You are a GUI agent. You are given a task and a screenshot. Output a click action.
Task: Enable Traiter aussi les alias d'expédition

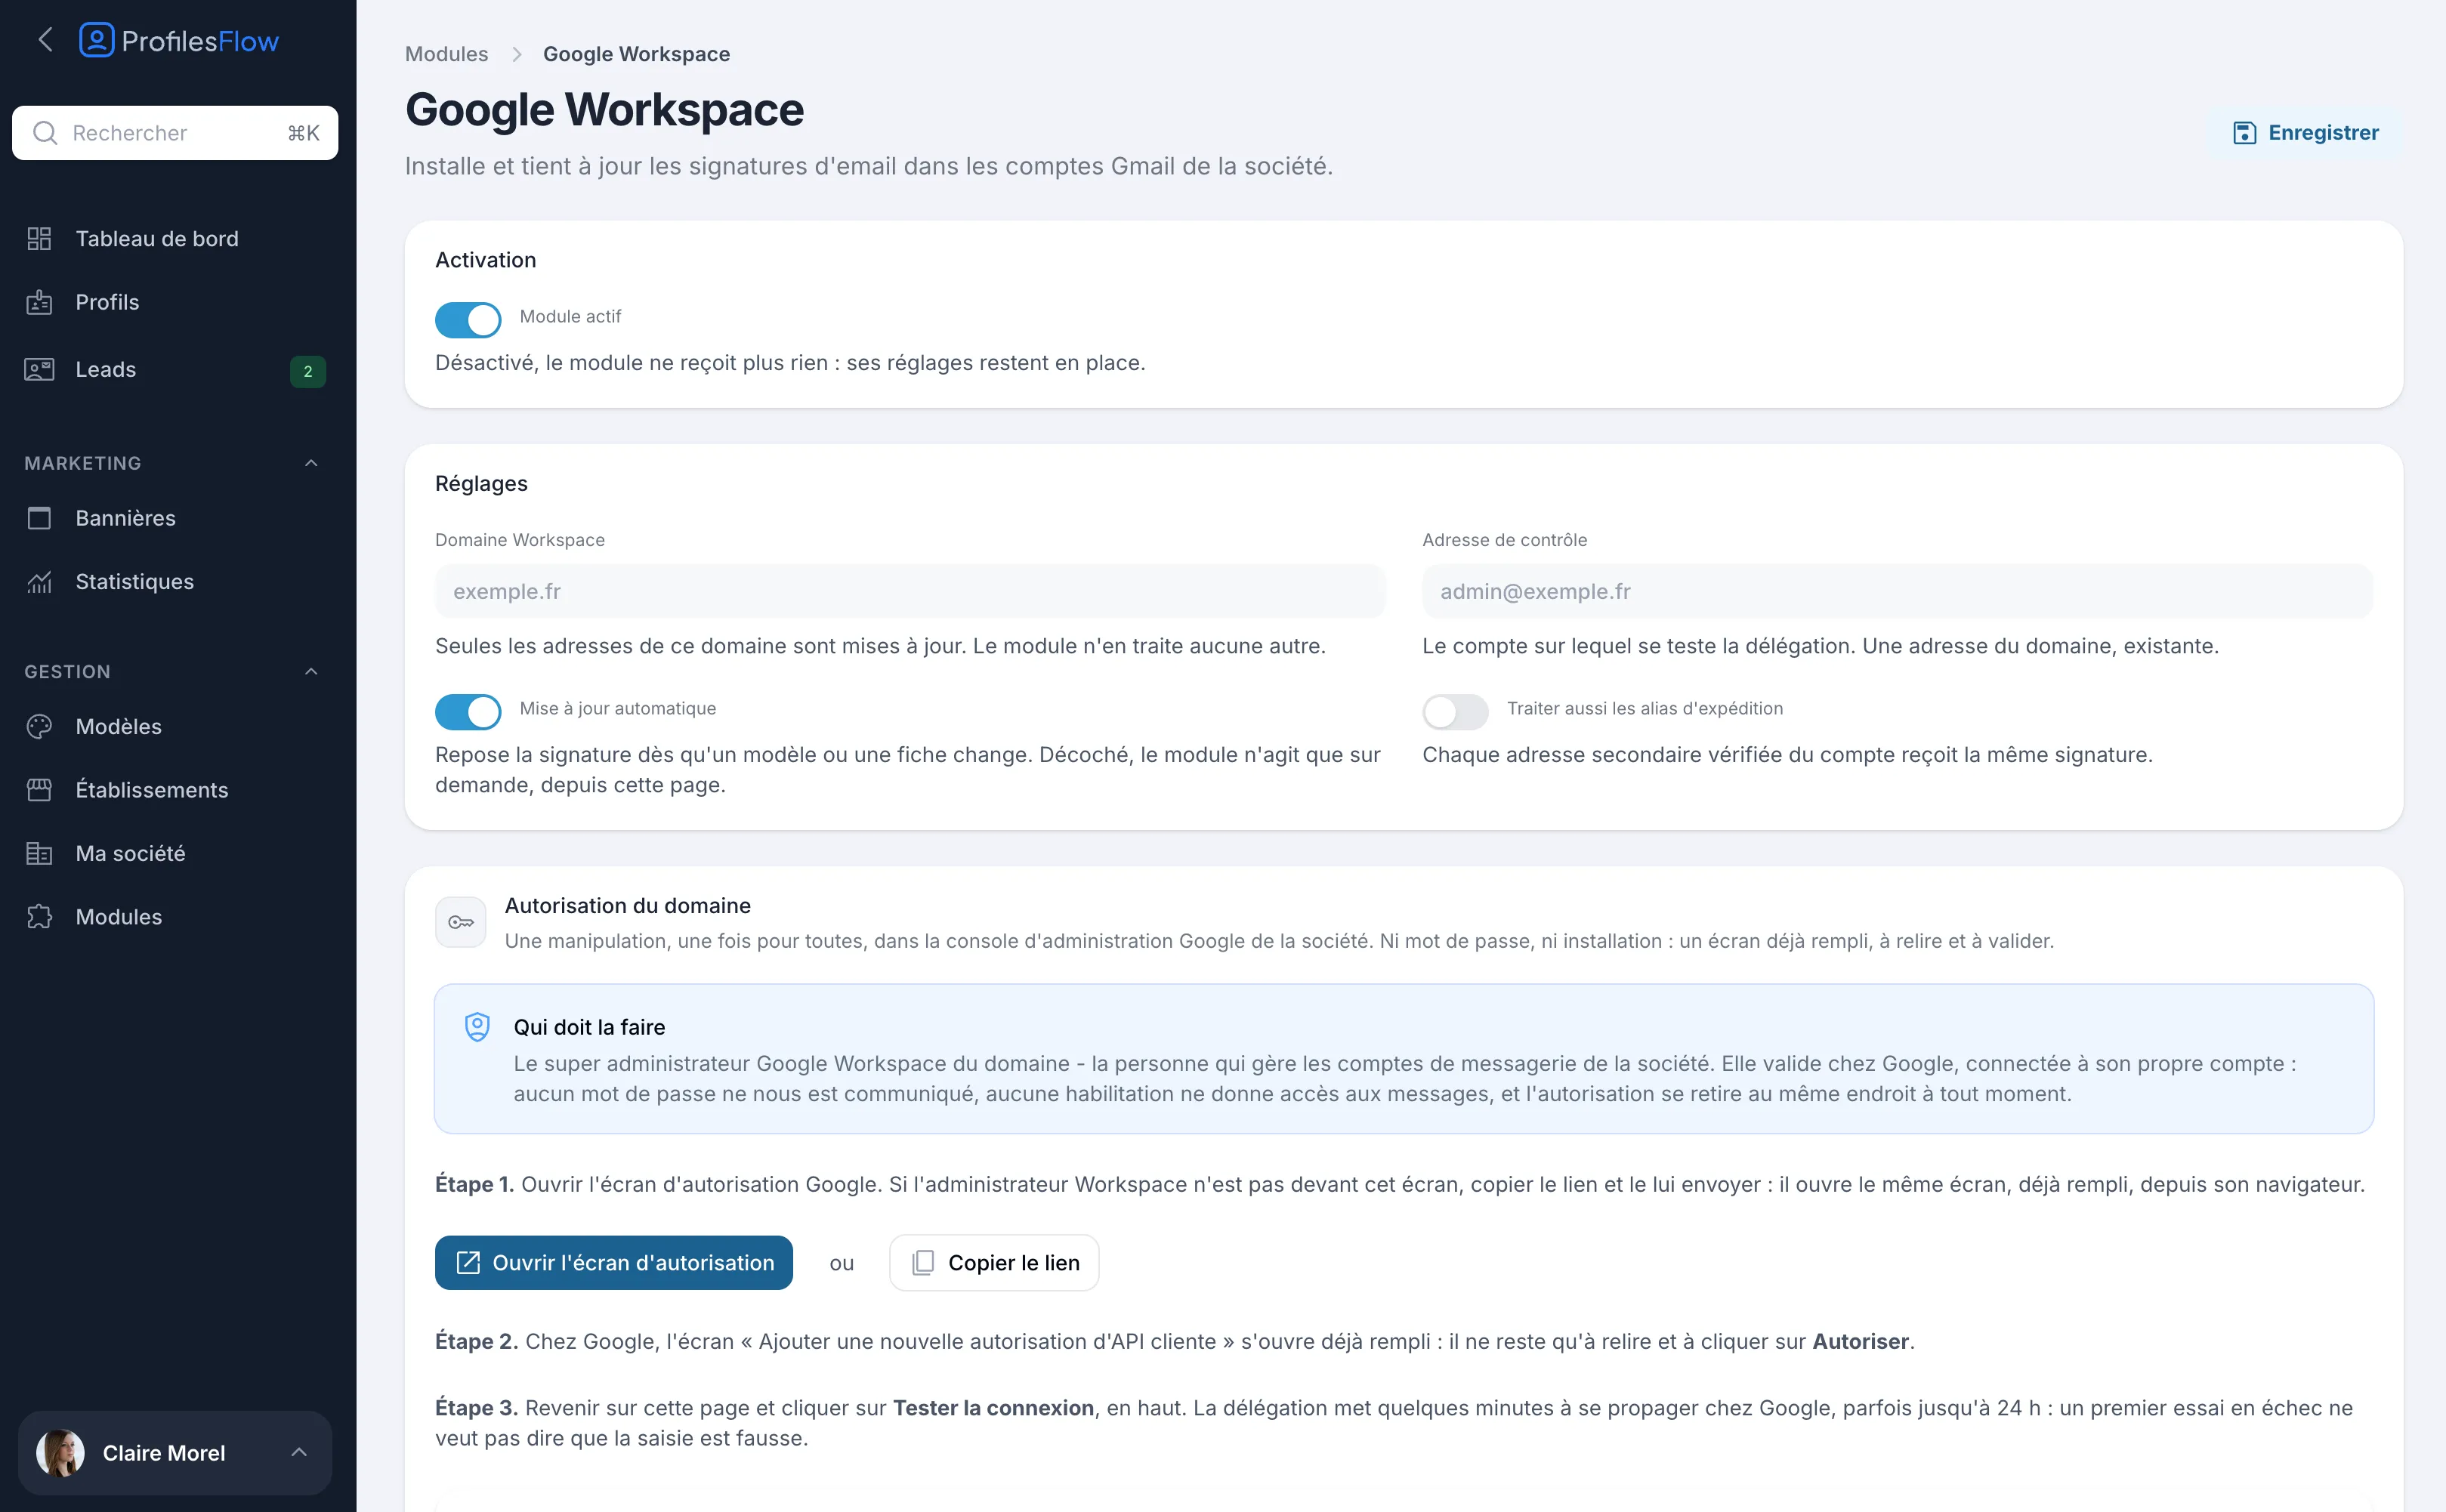coord(1455,712)
